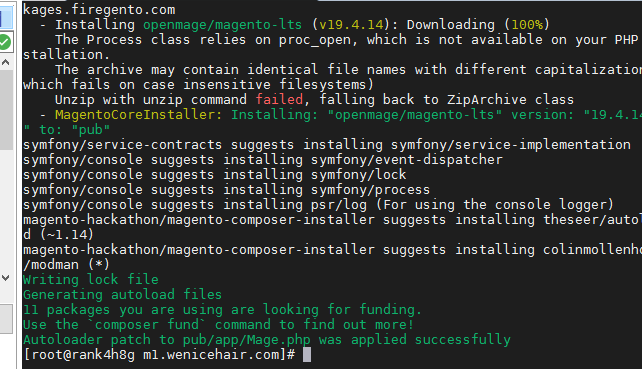Click the '/modman (*)' output line
This screenshot has height=369, width=642.
[66, 265]
